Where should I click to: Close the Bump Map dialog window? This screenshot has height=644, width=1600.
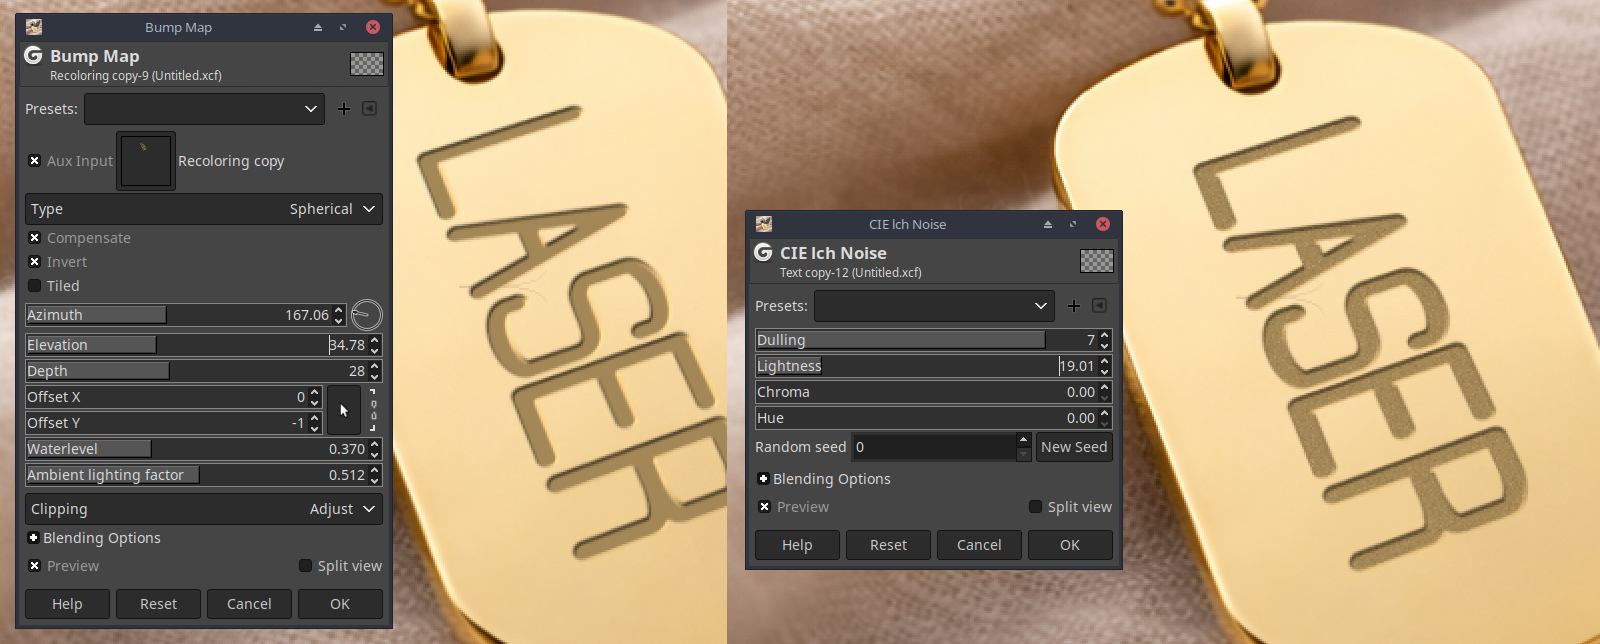373,27
